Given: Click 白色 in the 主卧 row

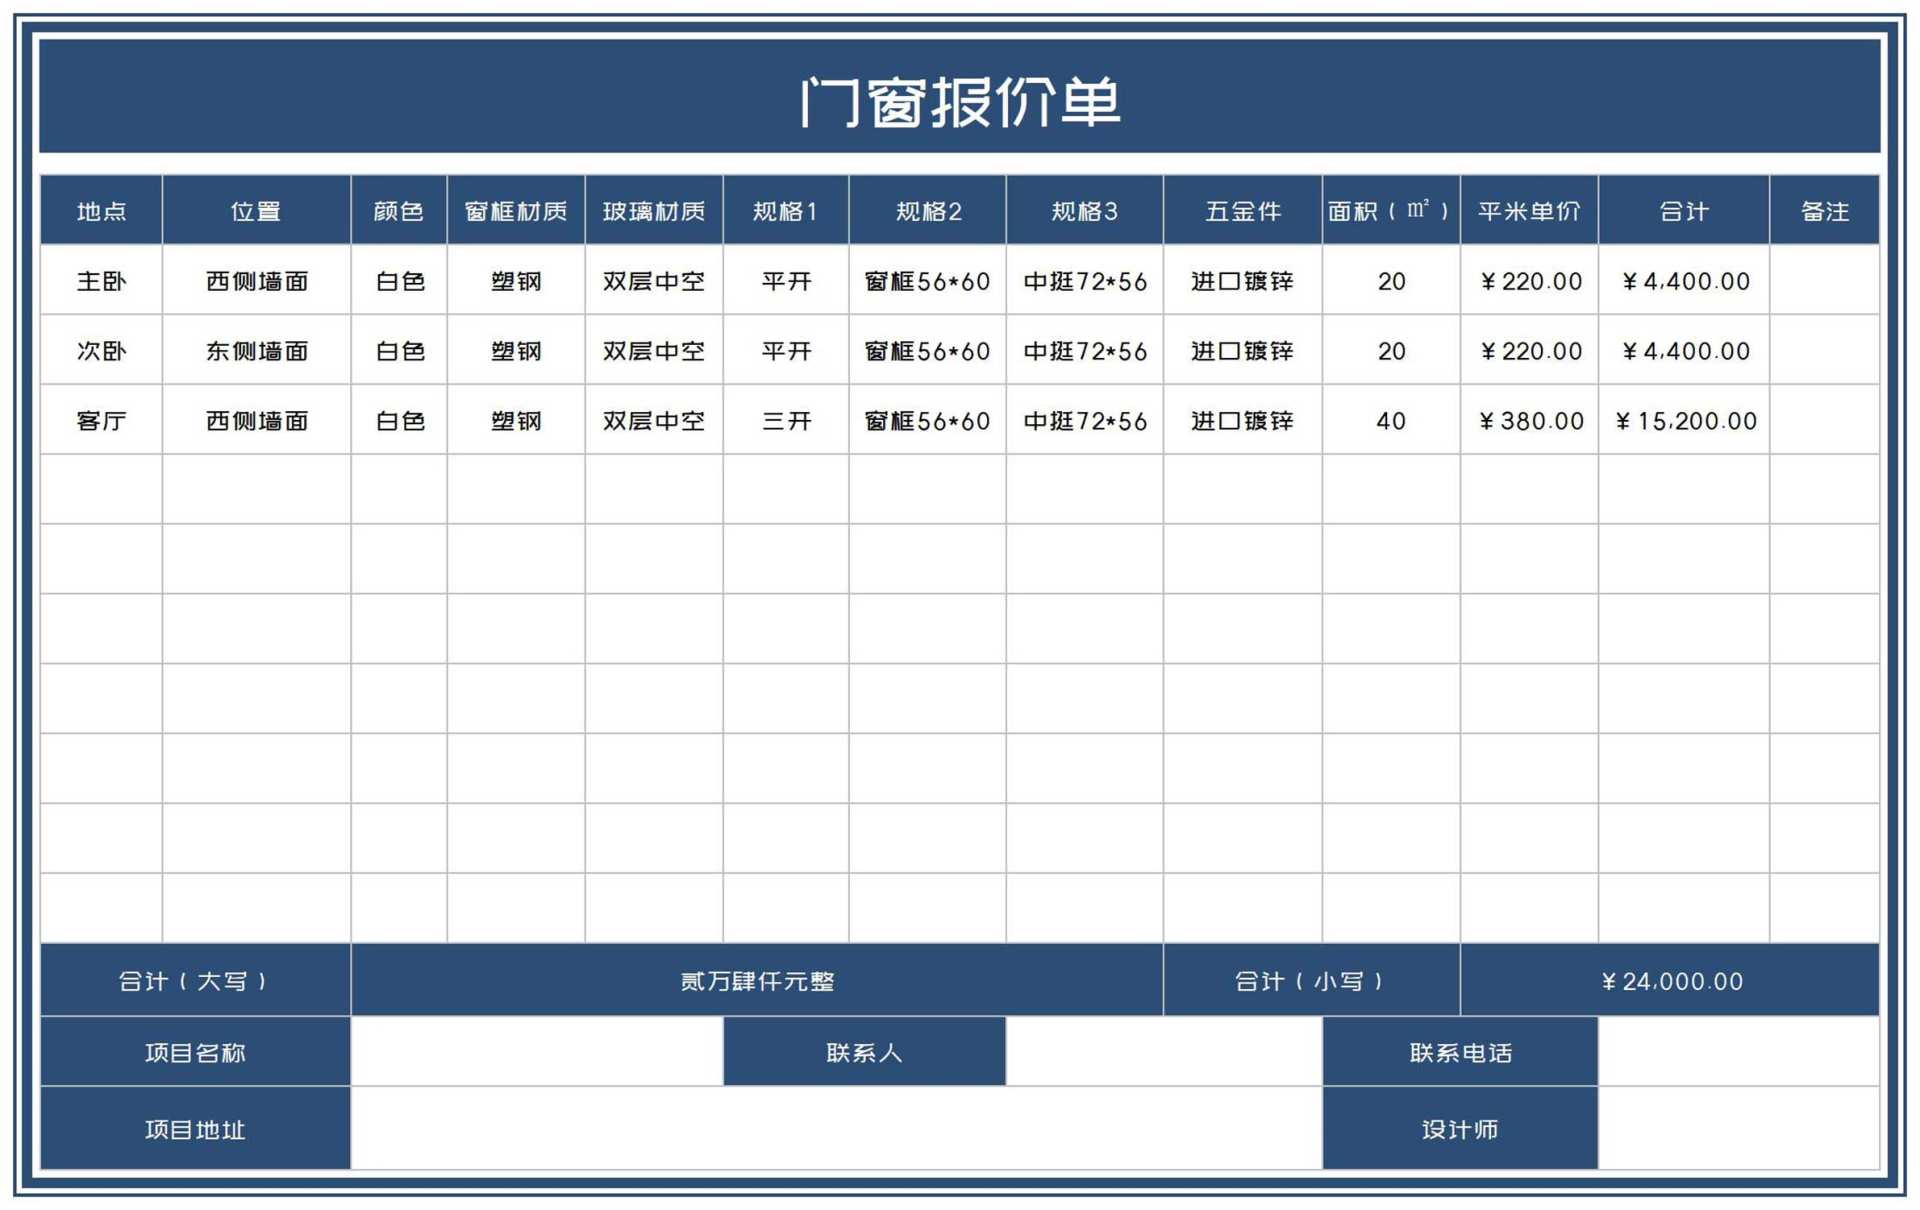Looking at the screenshot, I should [399, 281].
